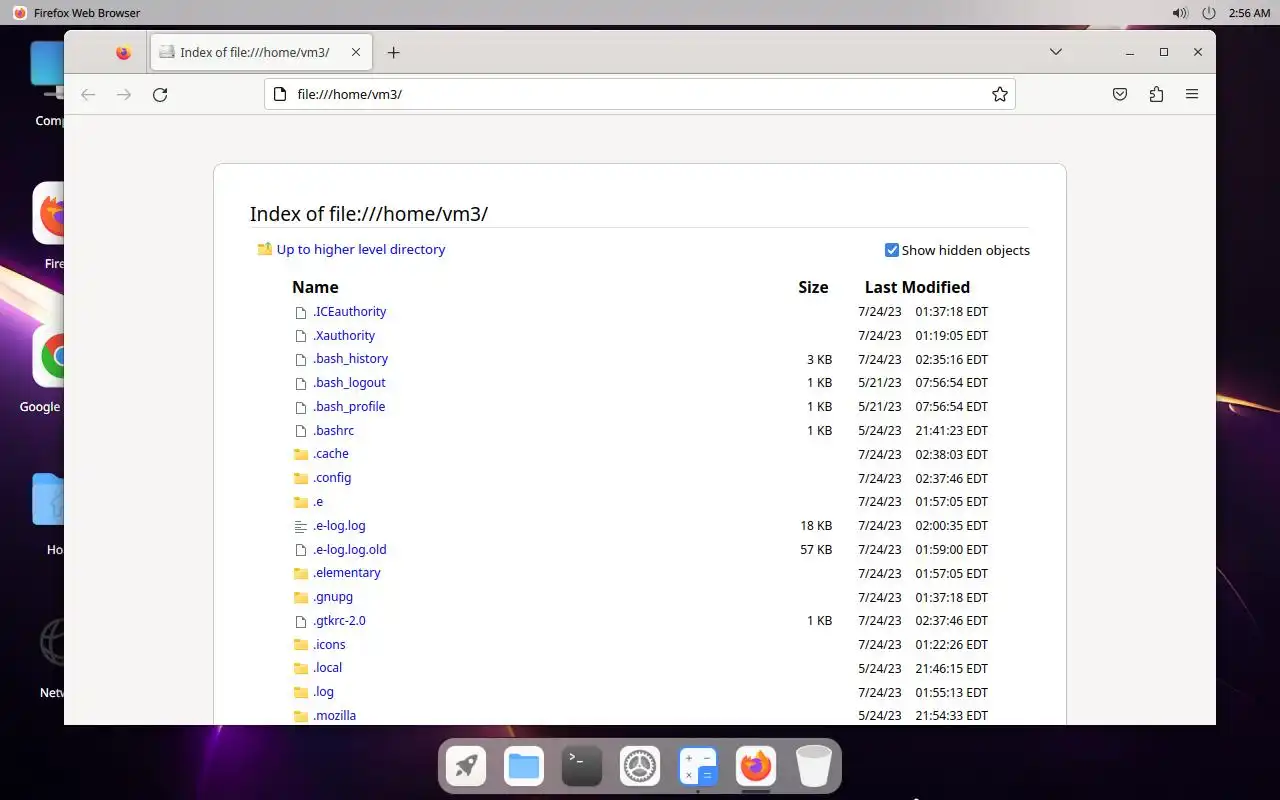Click the power icon in the top panel
The image size is (1280, 800).
point(1209,13)
